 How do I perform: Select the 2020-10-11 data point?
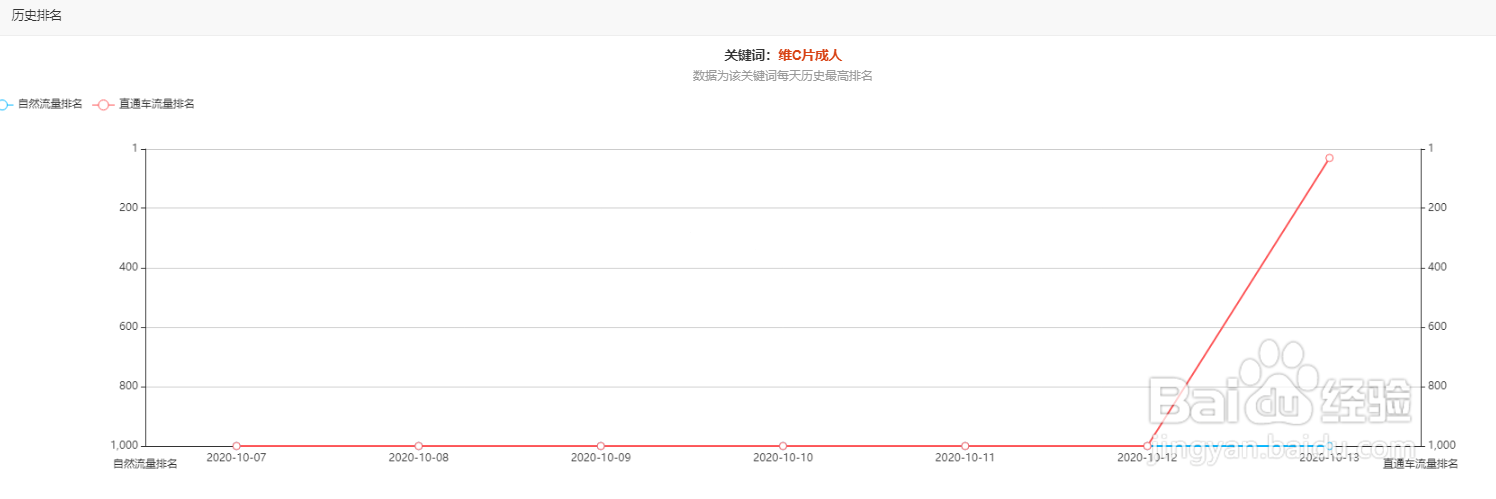point(965,446)
